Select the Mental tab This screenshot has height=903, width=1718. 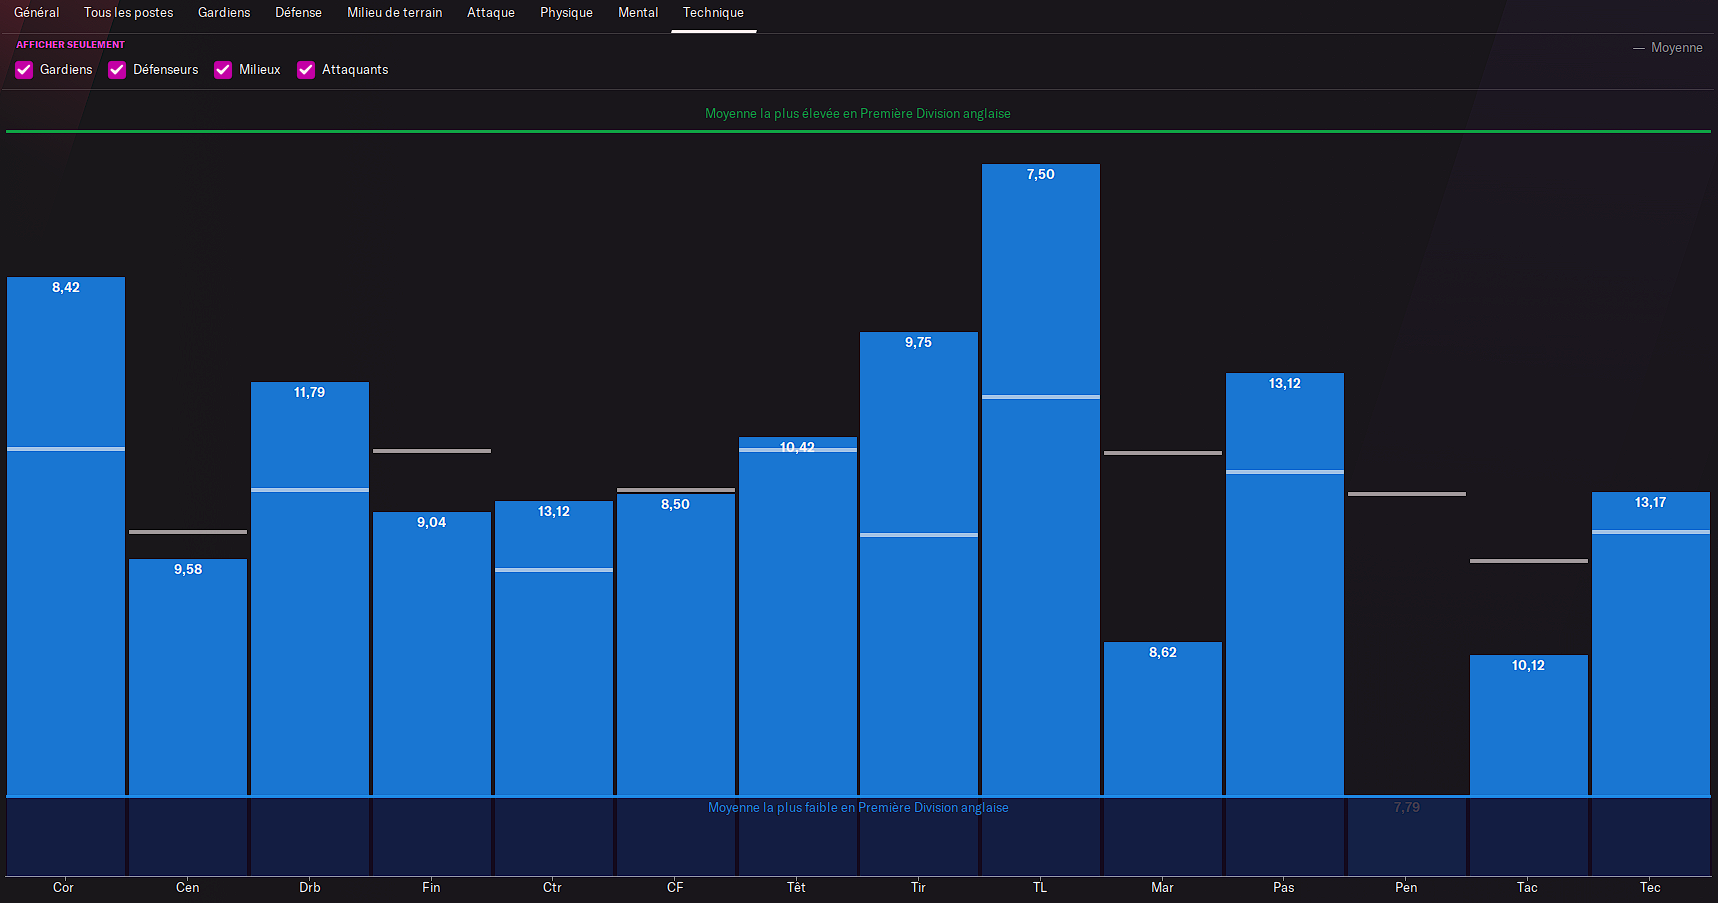(x=638, y=13)
